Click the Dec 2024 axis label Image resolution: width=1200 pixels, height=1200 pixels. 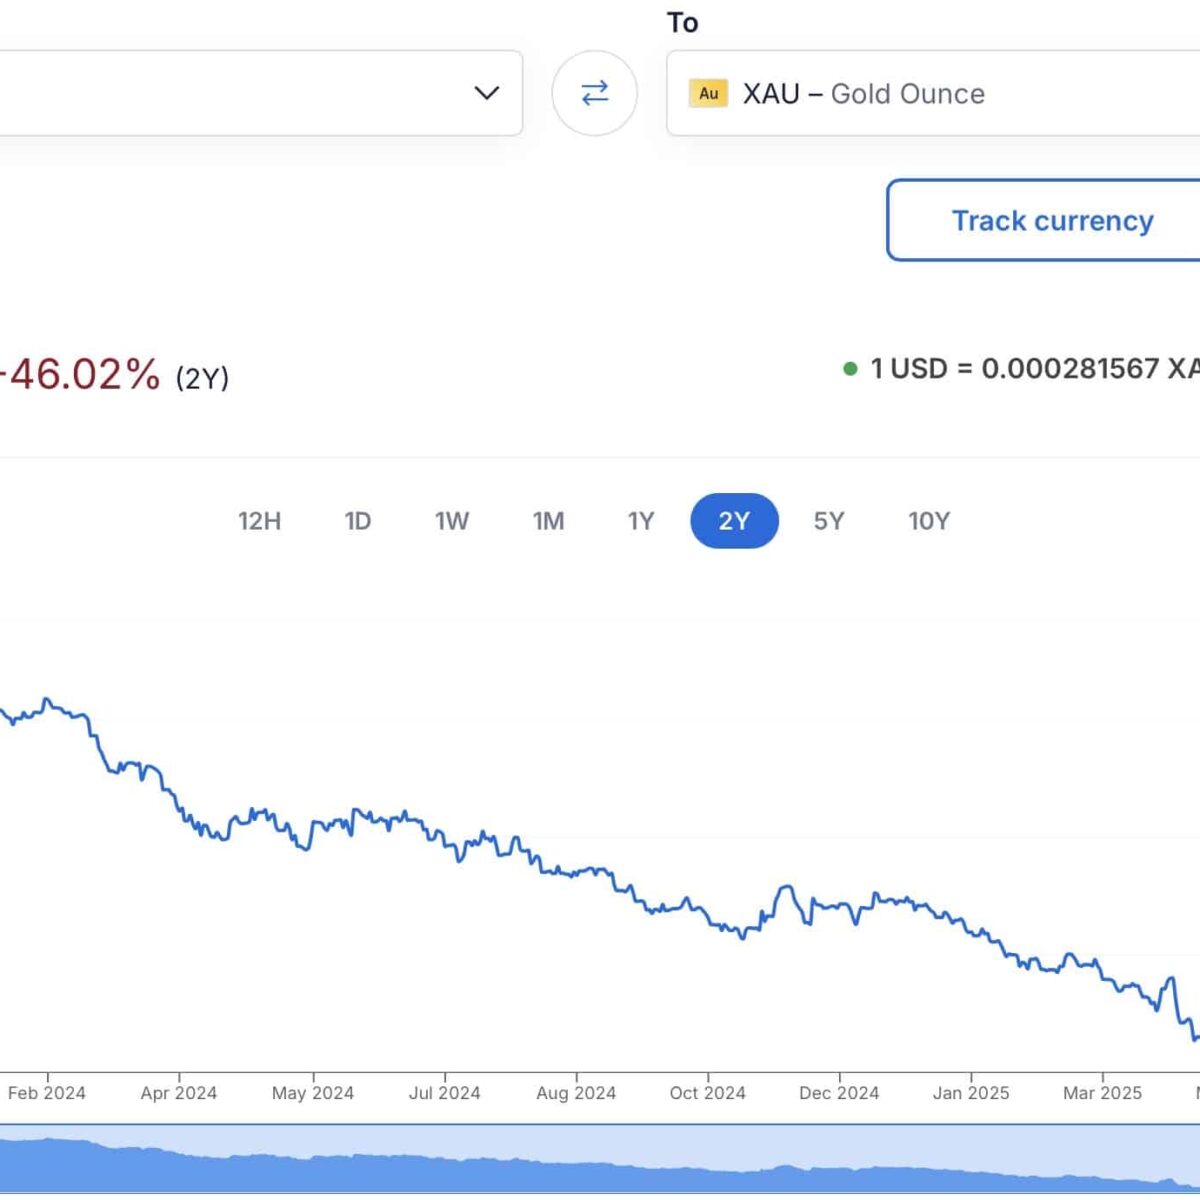point(839,1093)
